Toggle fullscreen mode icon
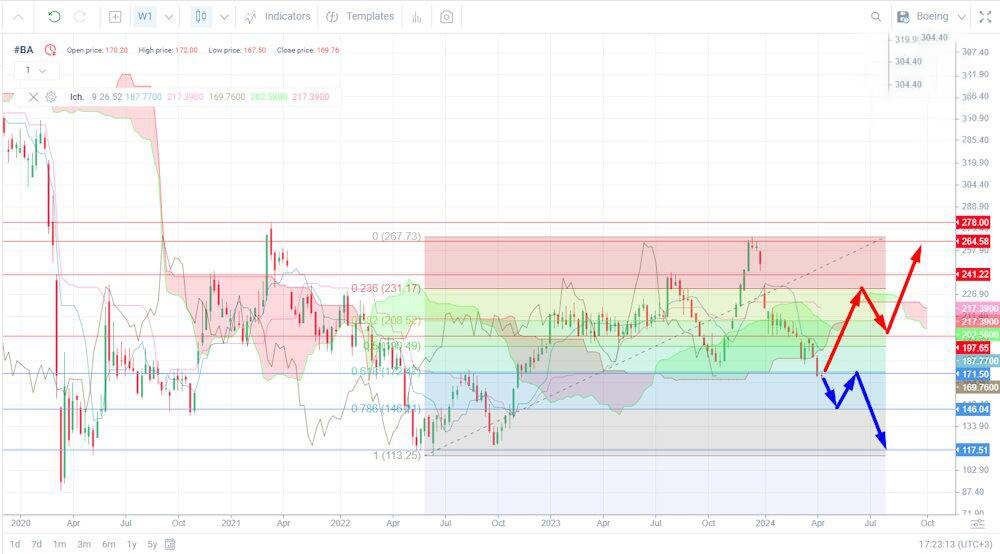 [x=985, y=17]
